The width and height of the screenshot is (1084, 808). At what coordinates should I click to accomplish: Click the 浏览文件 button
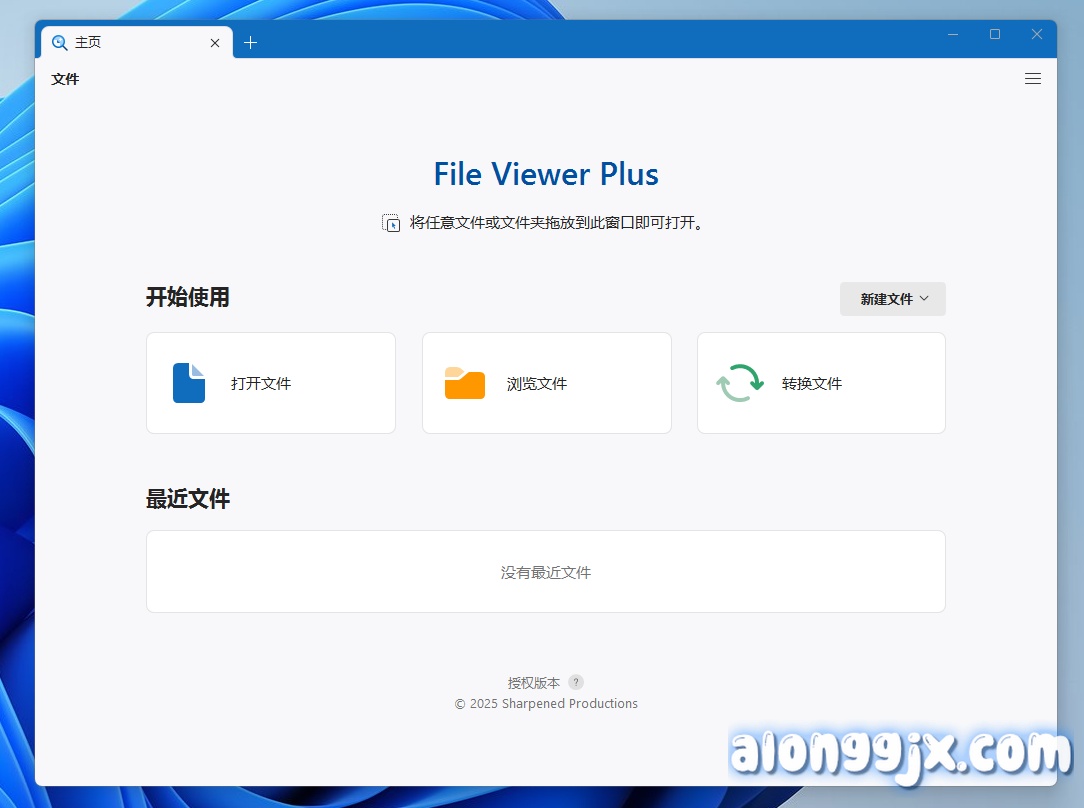(x=546, y=382)
